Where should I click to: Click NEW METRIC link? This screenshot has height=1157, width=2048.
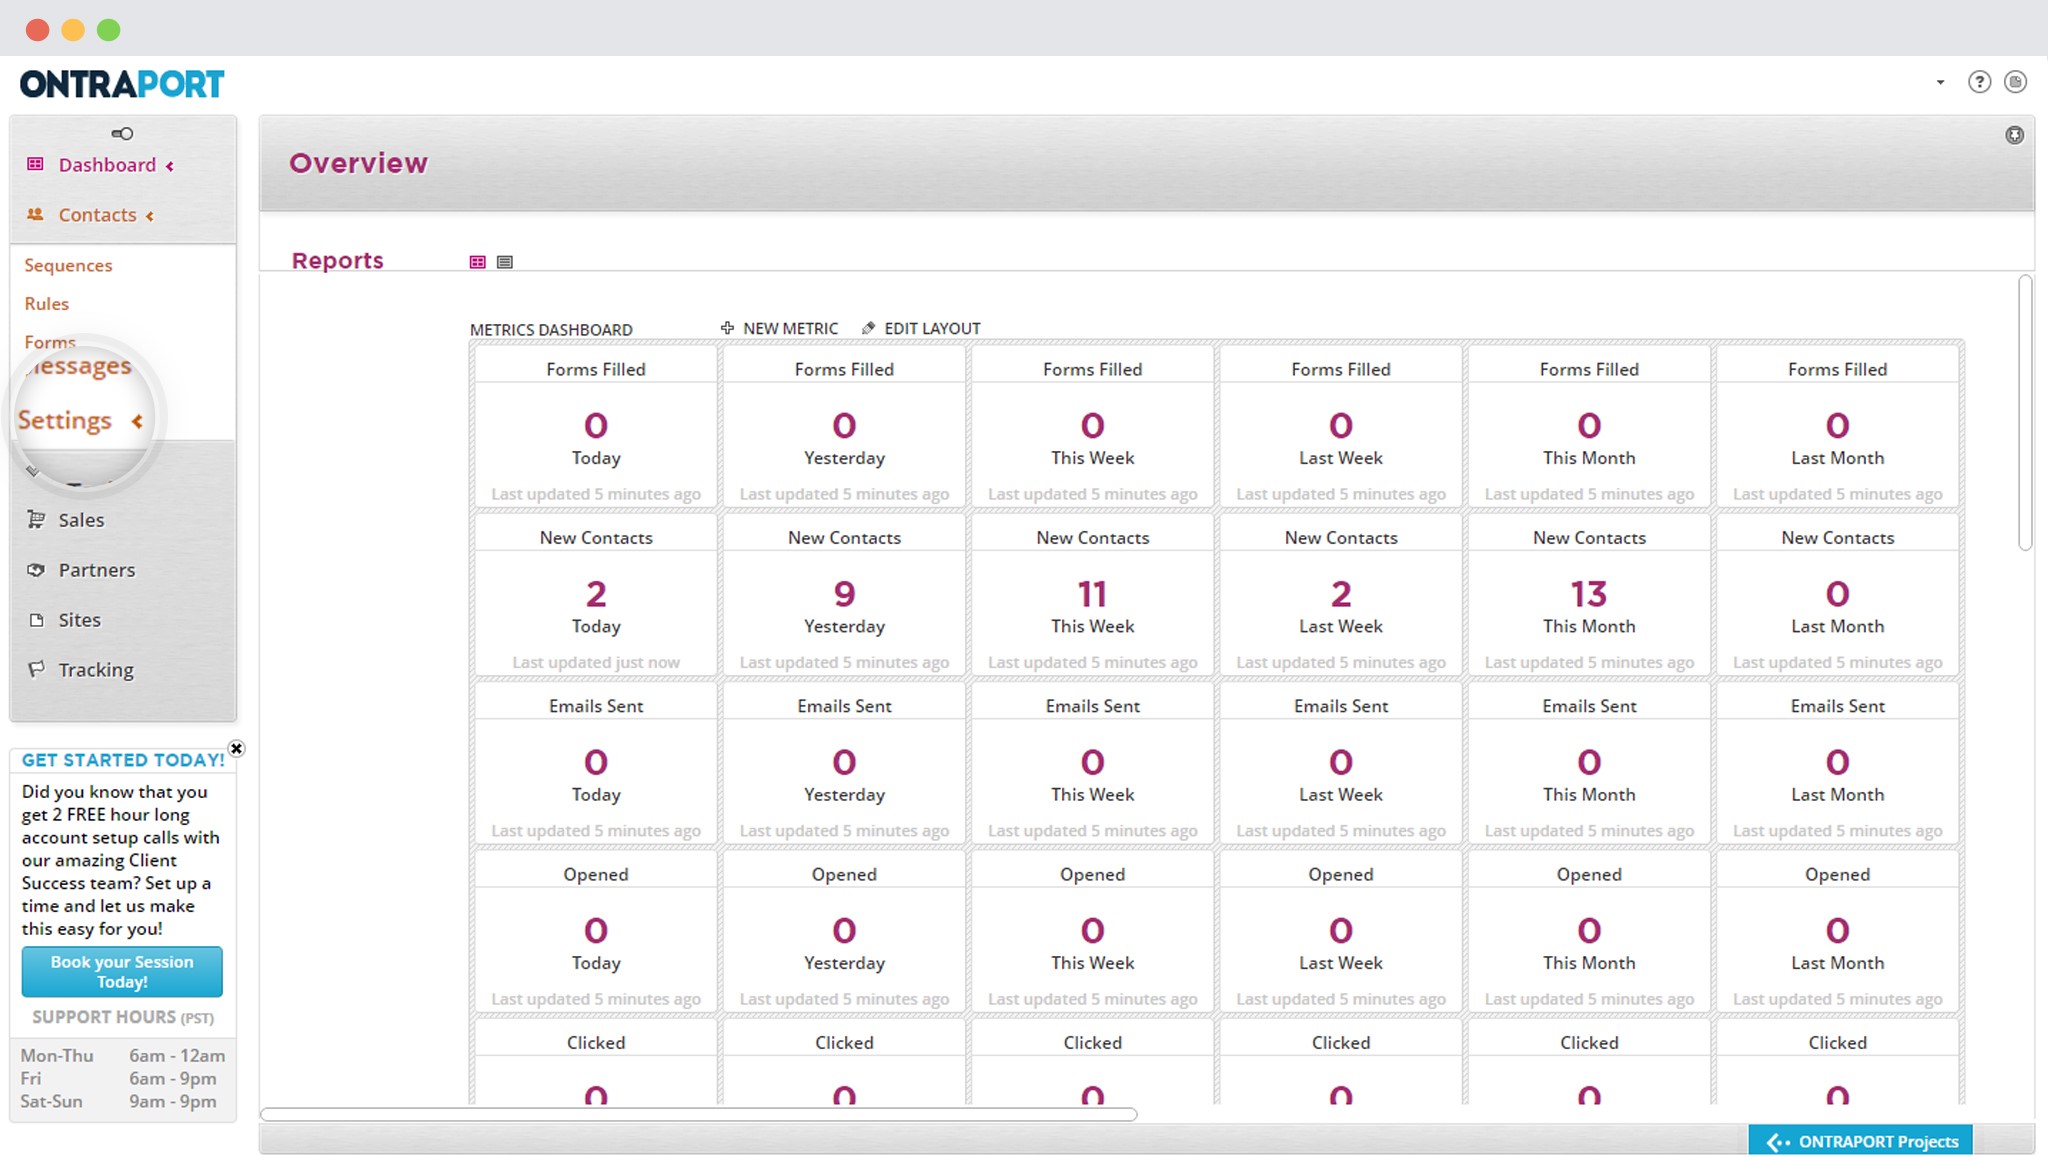point(790,328)
